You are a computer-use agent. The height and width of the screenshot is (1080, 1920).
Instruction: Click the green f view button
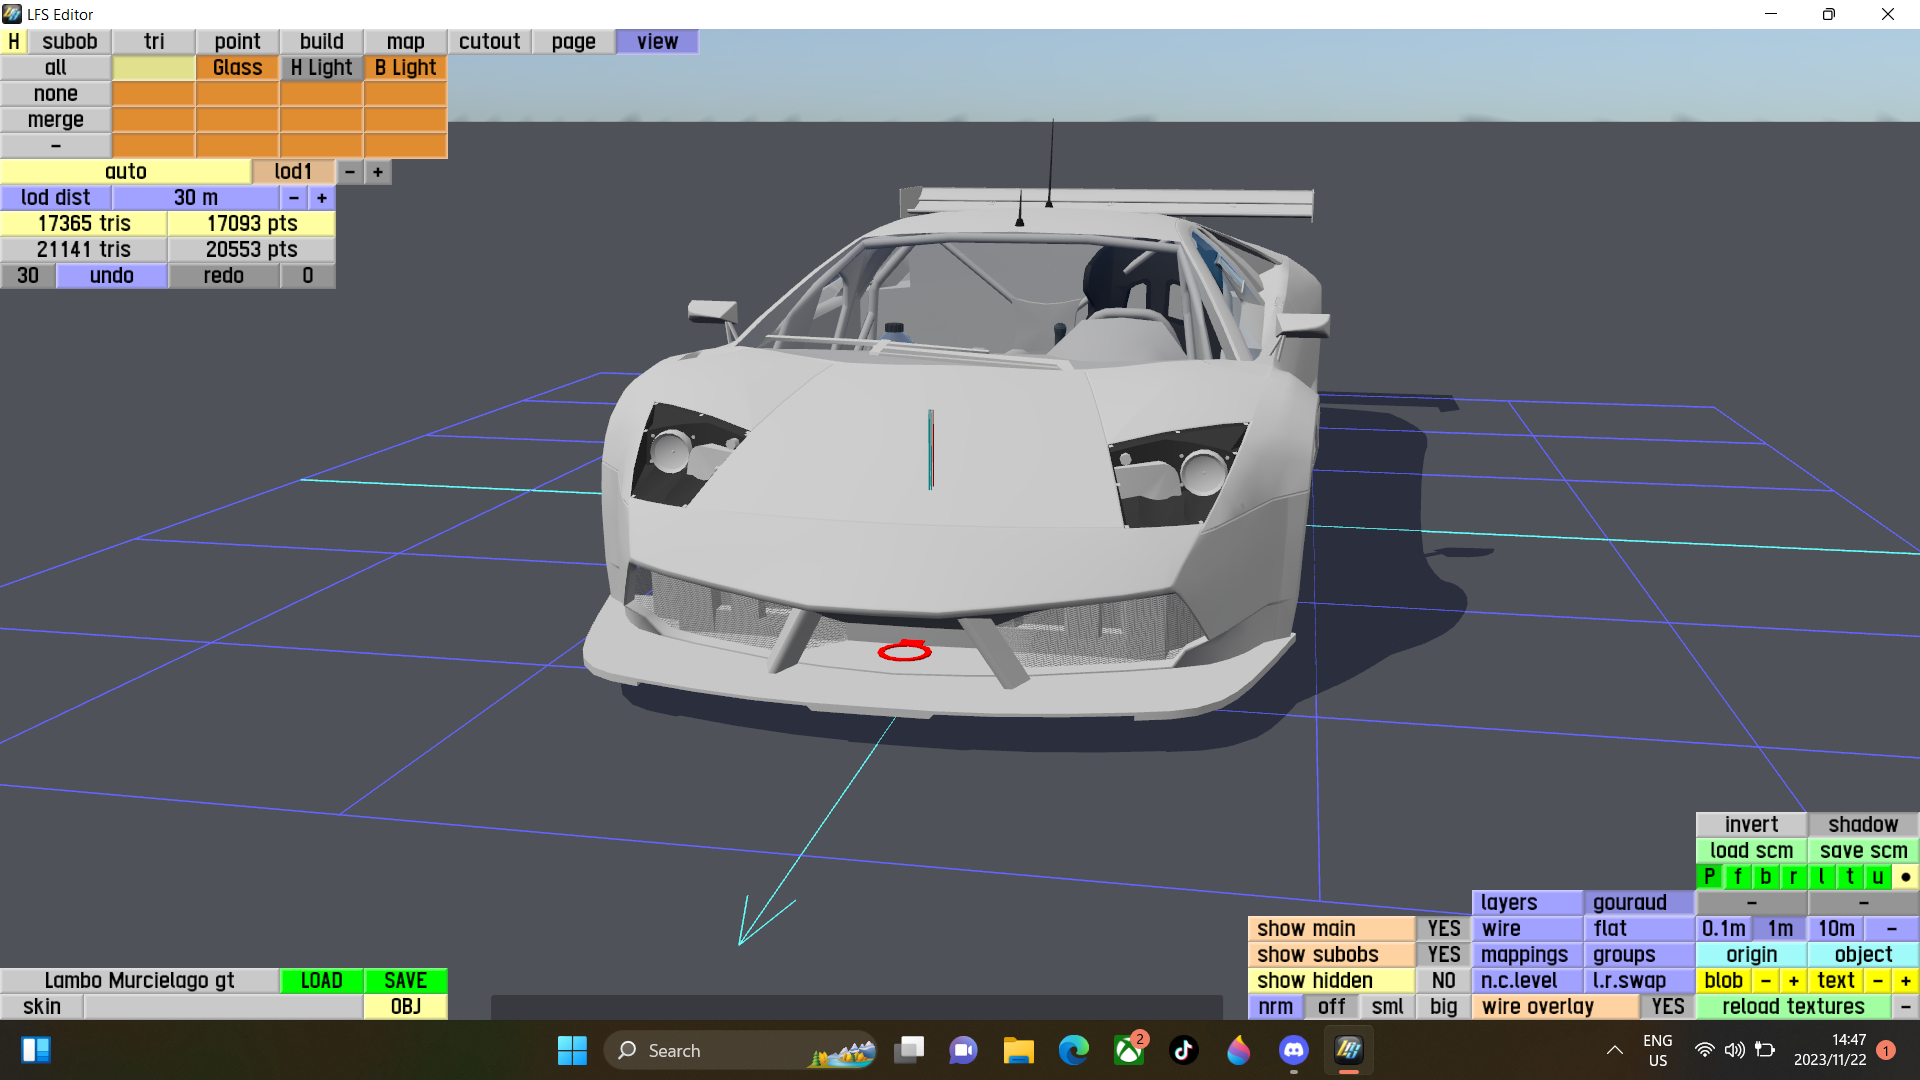click(x=1737, y=877)
